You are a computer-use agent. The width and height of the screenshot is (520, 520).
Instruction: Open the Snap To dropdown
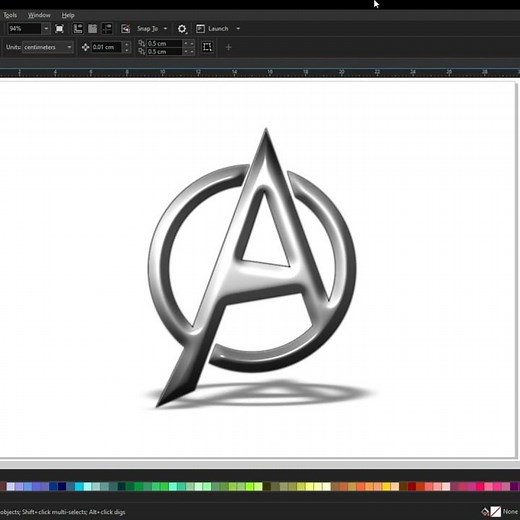click(x=152, y=29)
